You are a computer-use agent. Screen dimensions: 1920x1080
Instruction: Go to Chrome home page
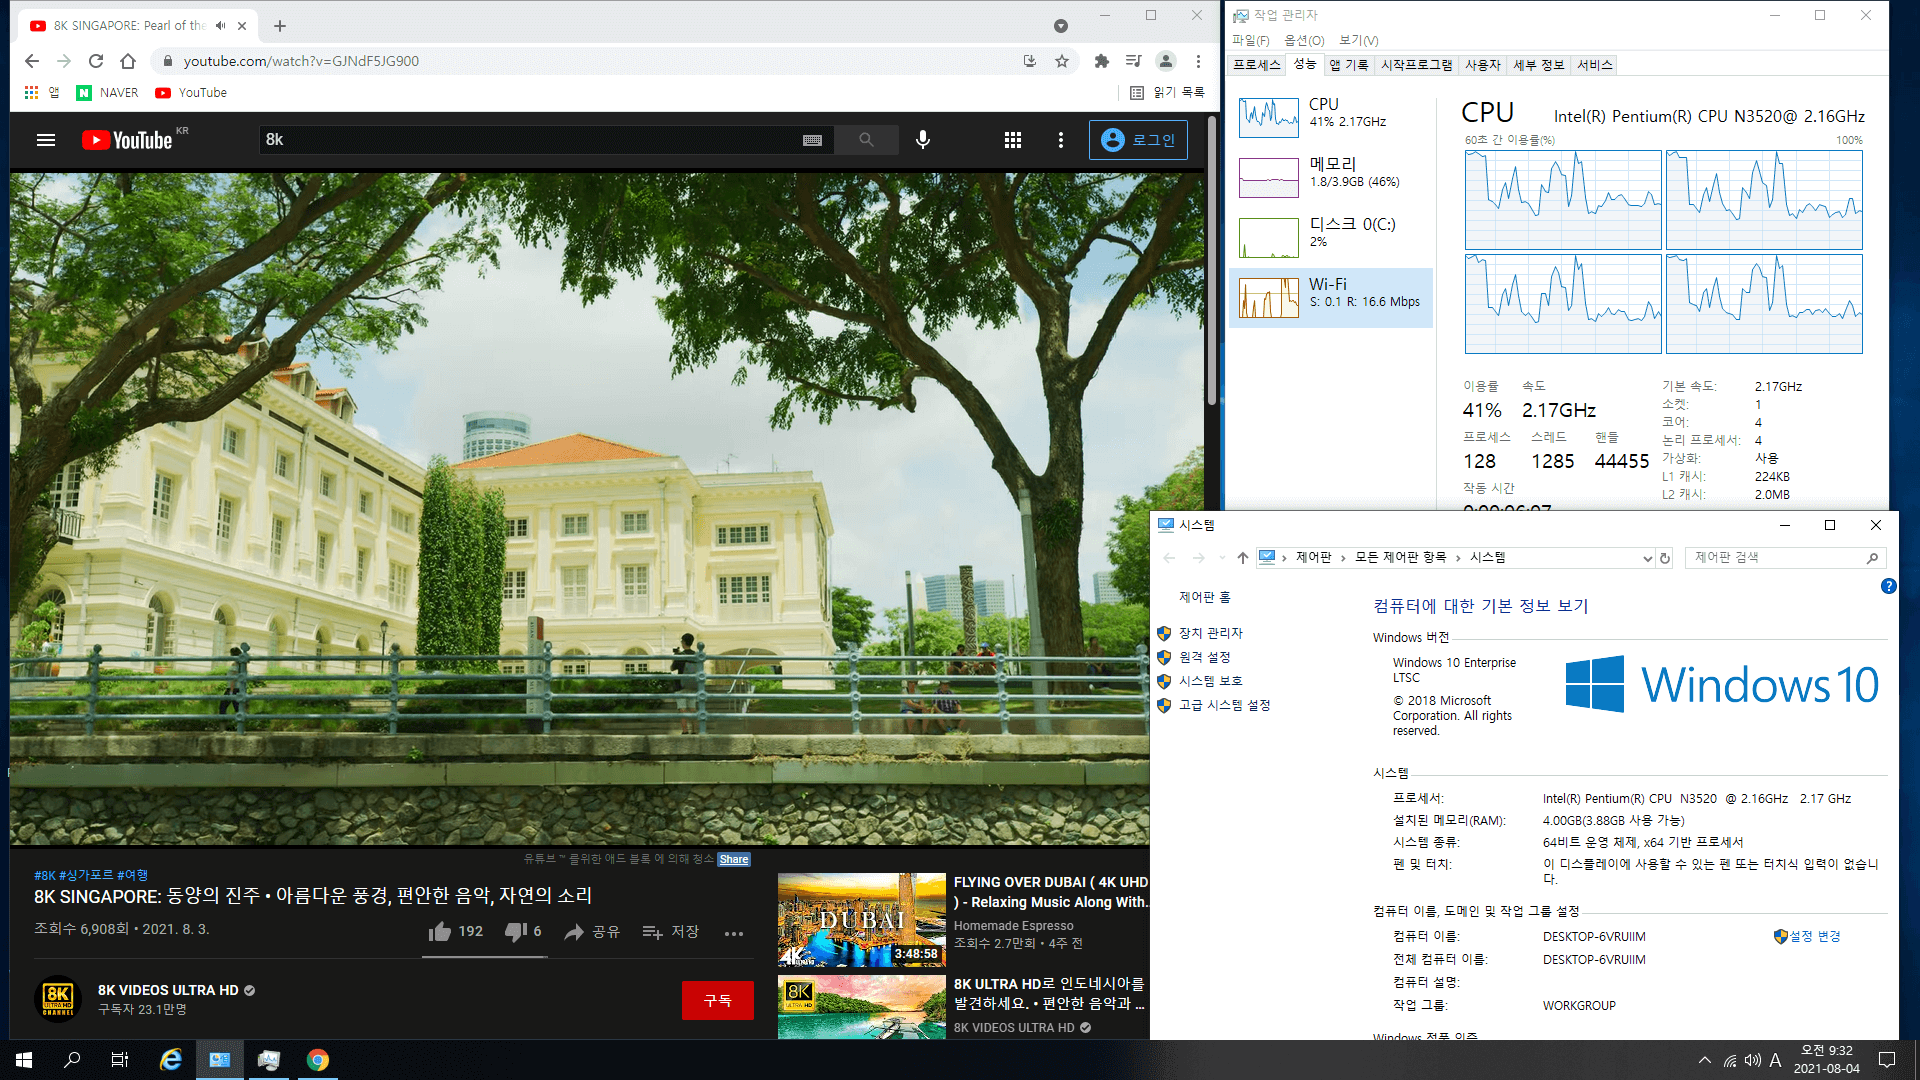(128, 61)
